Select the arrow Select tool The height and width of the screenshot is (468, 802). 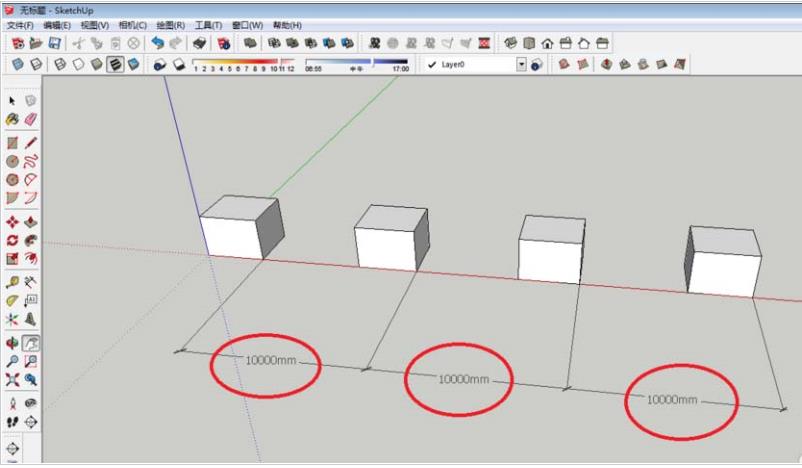click(x=12, y=101)
